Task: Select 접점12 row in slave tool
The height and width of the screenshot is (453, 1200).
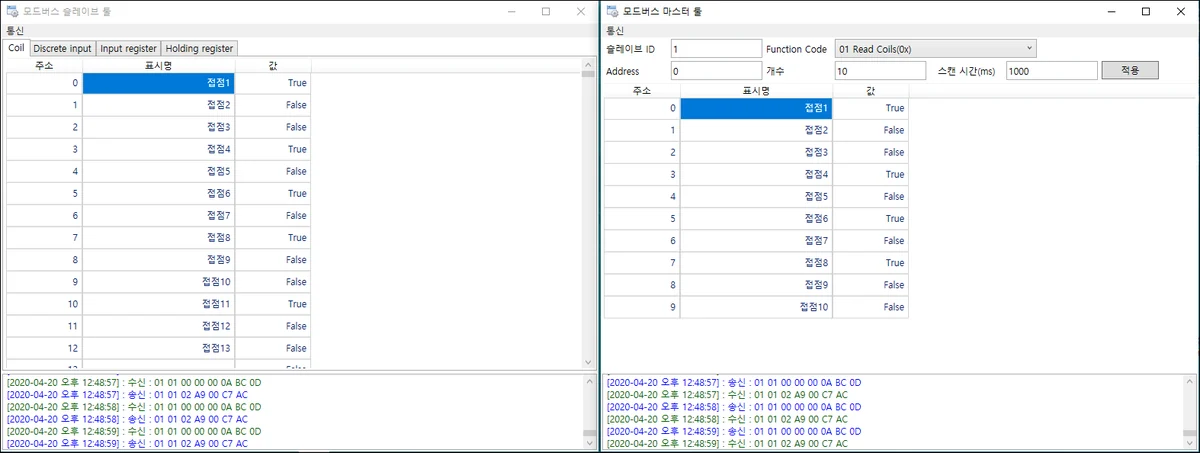Action: click(x=159, y=326)
